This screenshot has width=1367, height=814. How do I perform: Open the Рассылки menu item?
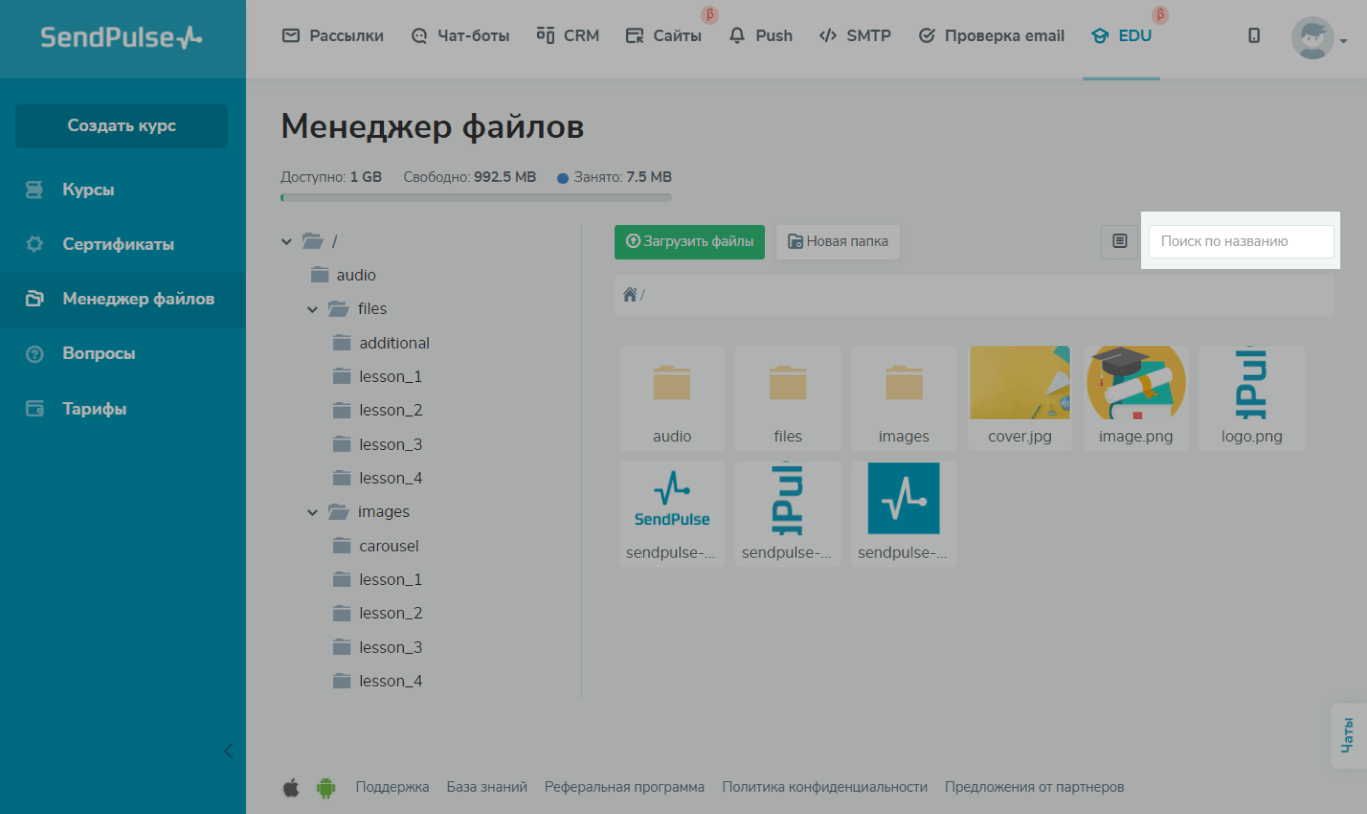pos(333,36)
